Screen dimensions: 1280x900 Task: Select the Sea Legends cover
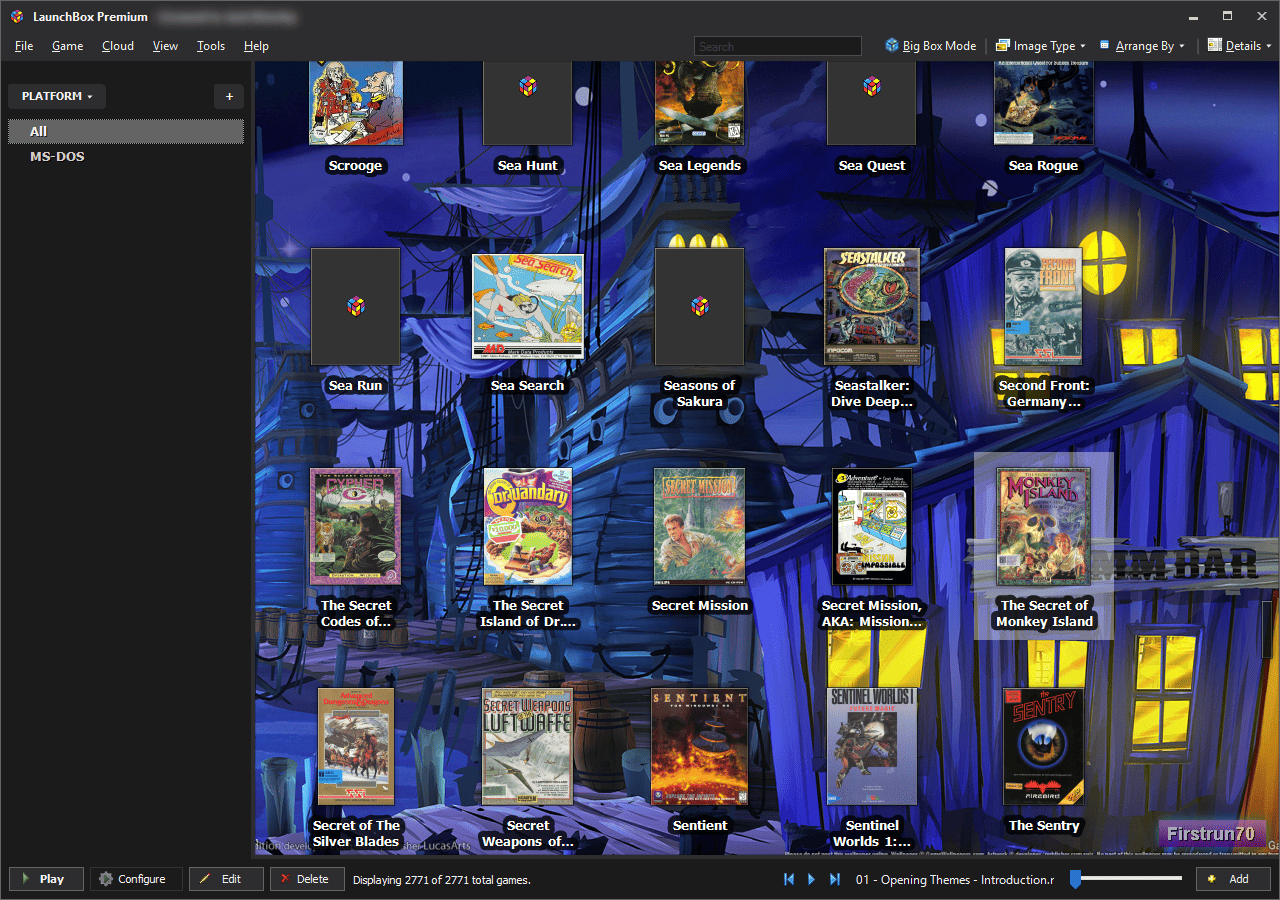pos(700,103)
